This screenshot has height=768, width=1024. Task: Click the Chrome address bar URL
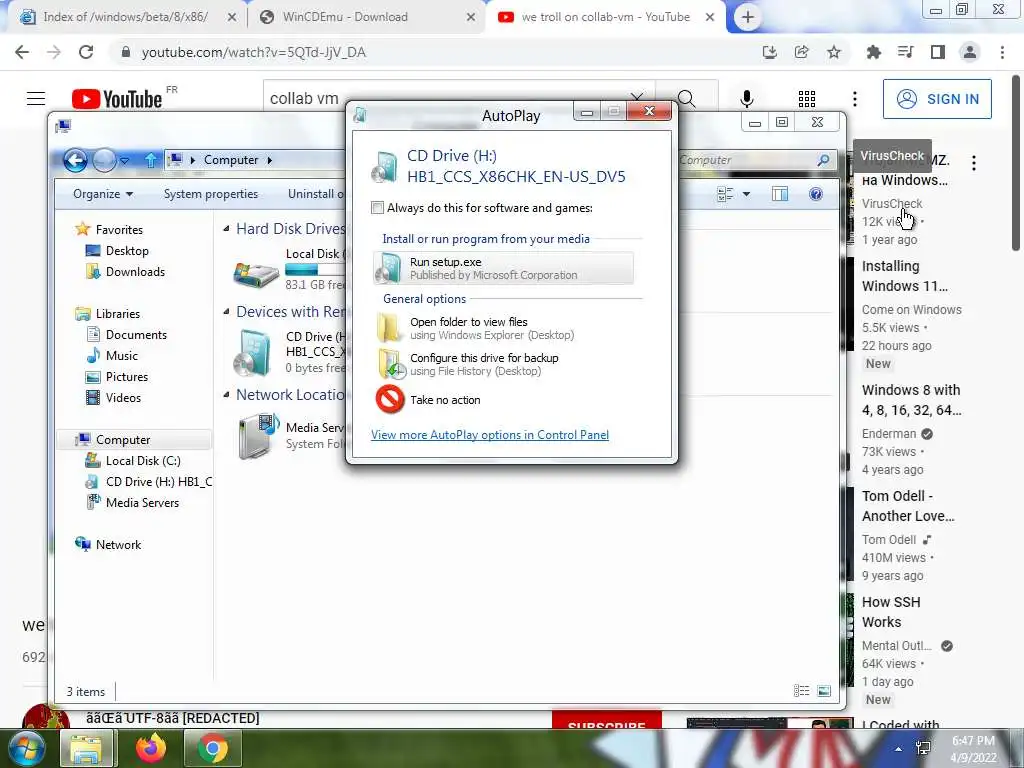pyautogui.click(x=253, y=52)
